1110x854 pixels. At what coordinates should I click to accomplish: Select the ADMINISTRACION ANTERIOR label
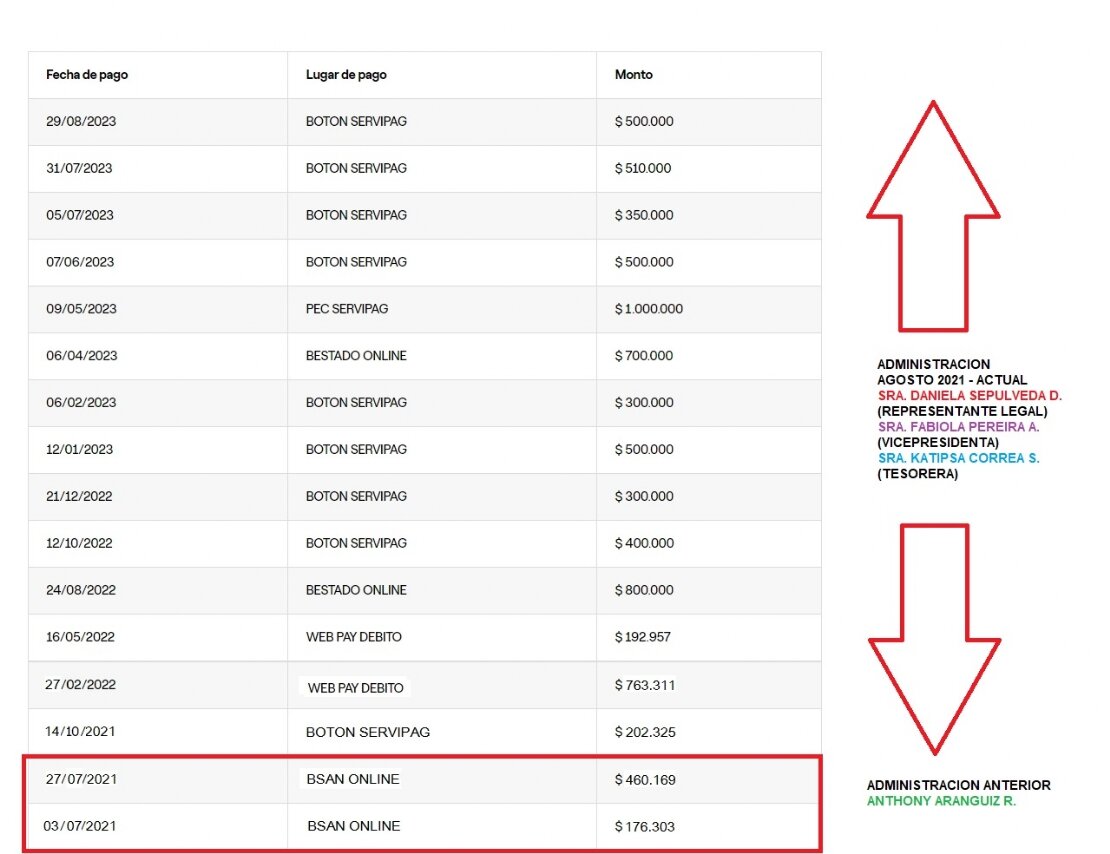click(x=958, y=786)
